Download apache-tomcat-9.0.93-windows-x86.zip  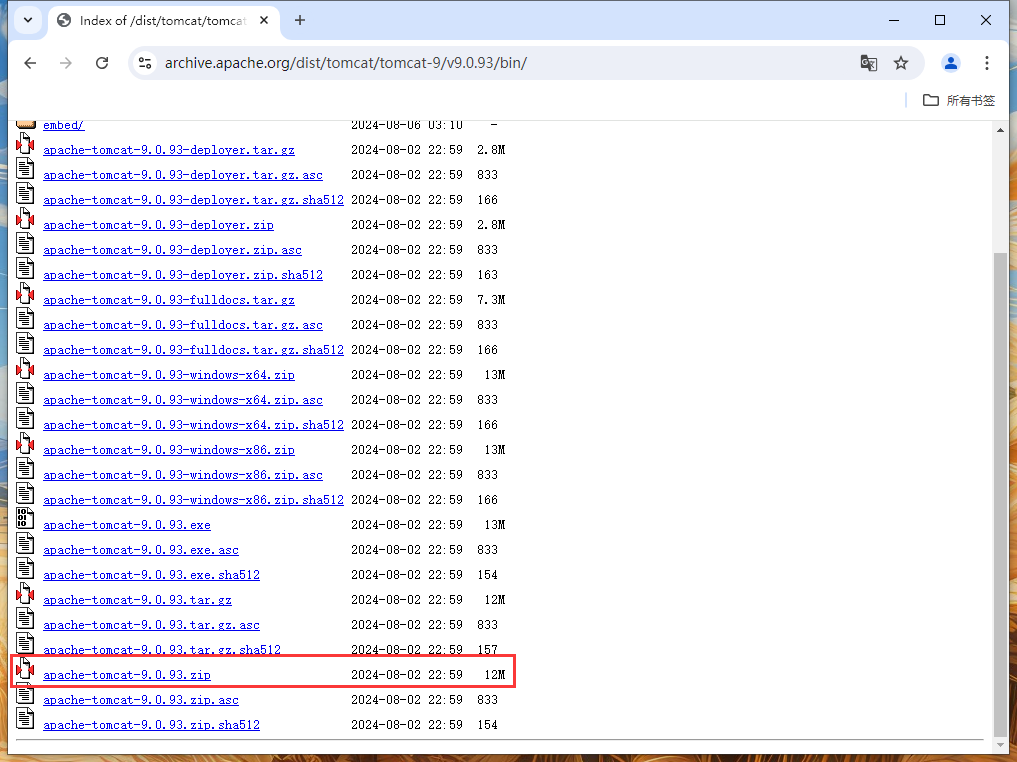[169, 450]
